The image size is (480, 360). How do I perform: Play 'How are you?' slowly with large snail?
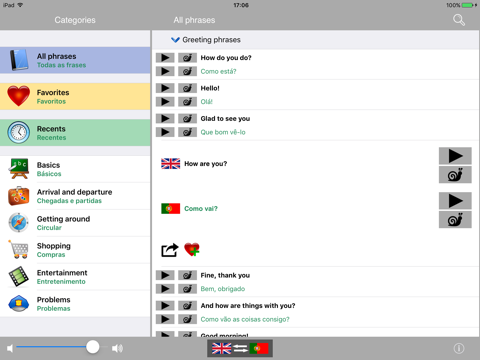click(455, 175)
